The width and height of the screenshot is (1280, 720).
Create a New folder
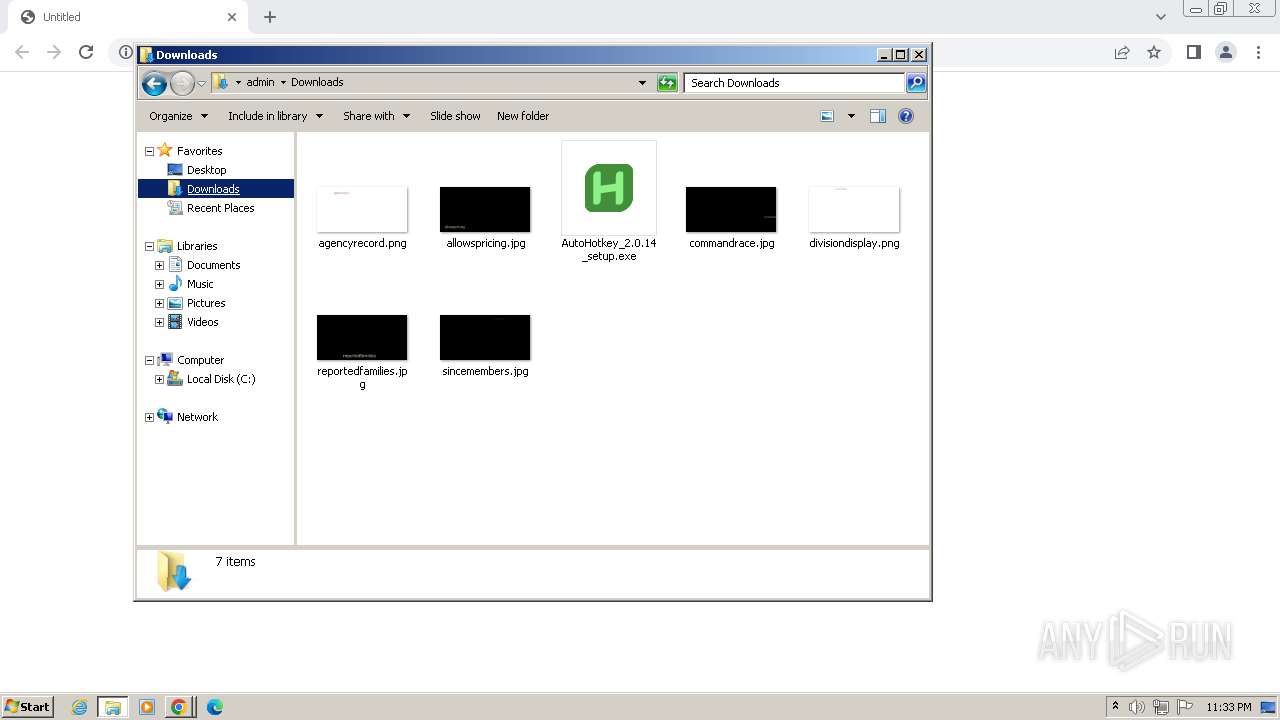pos(523,116)
